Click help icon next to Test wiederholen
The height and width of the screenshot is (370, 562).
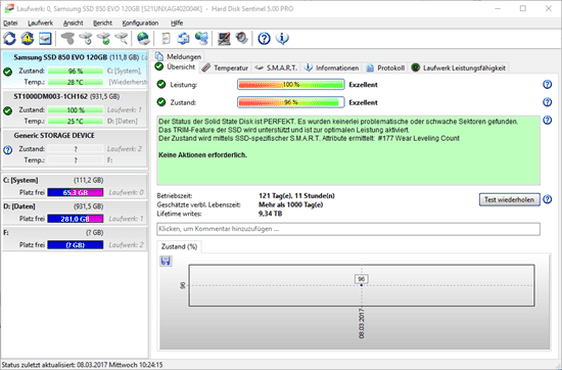point(547,199)
